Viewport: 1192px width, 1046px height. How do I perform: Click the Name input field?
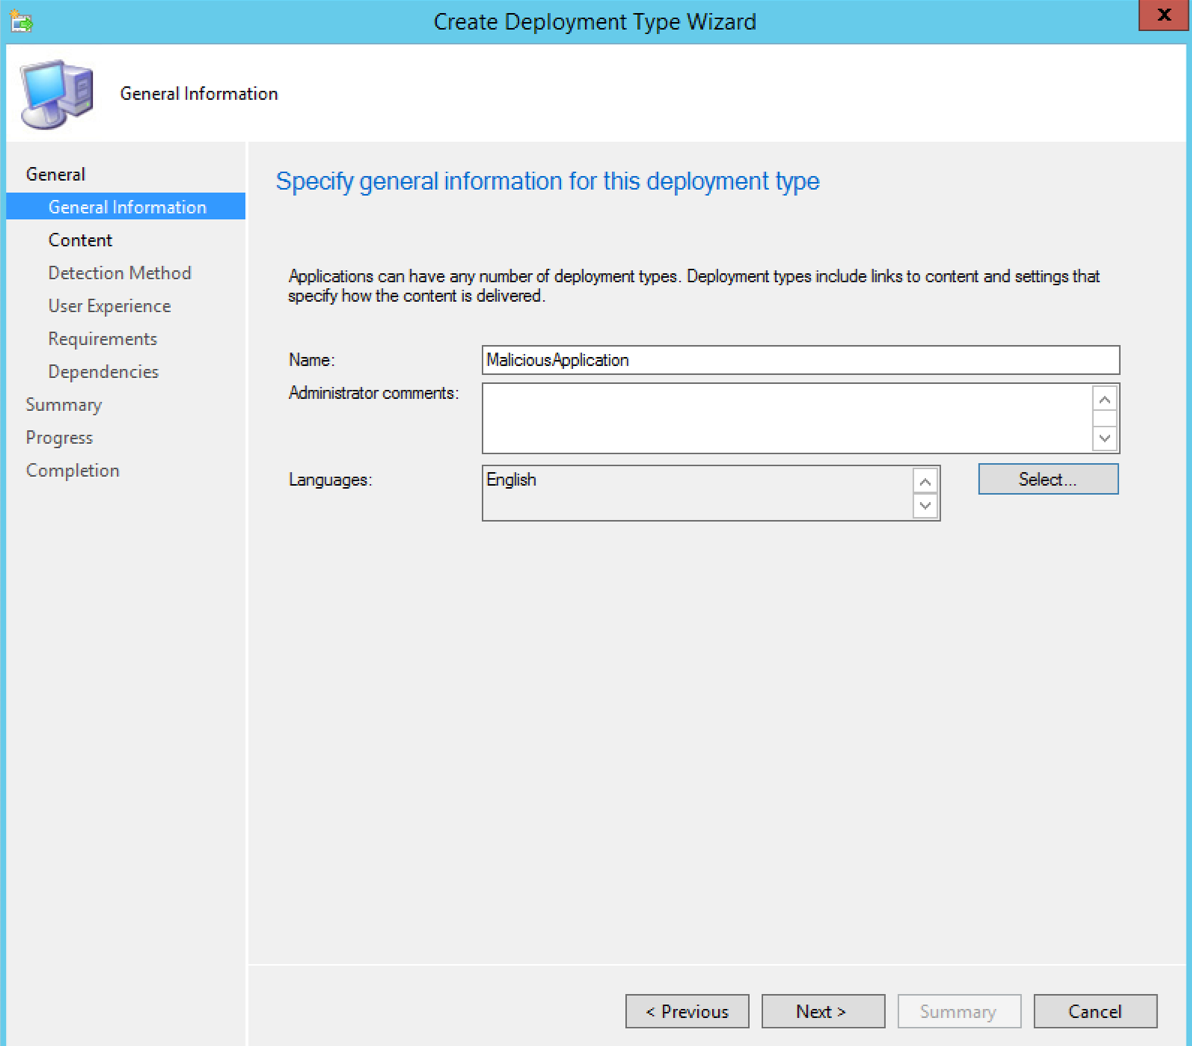coord(800,360)
